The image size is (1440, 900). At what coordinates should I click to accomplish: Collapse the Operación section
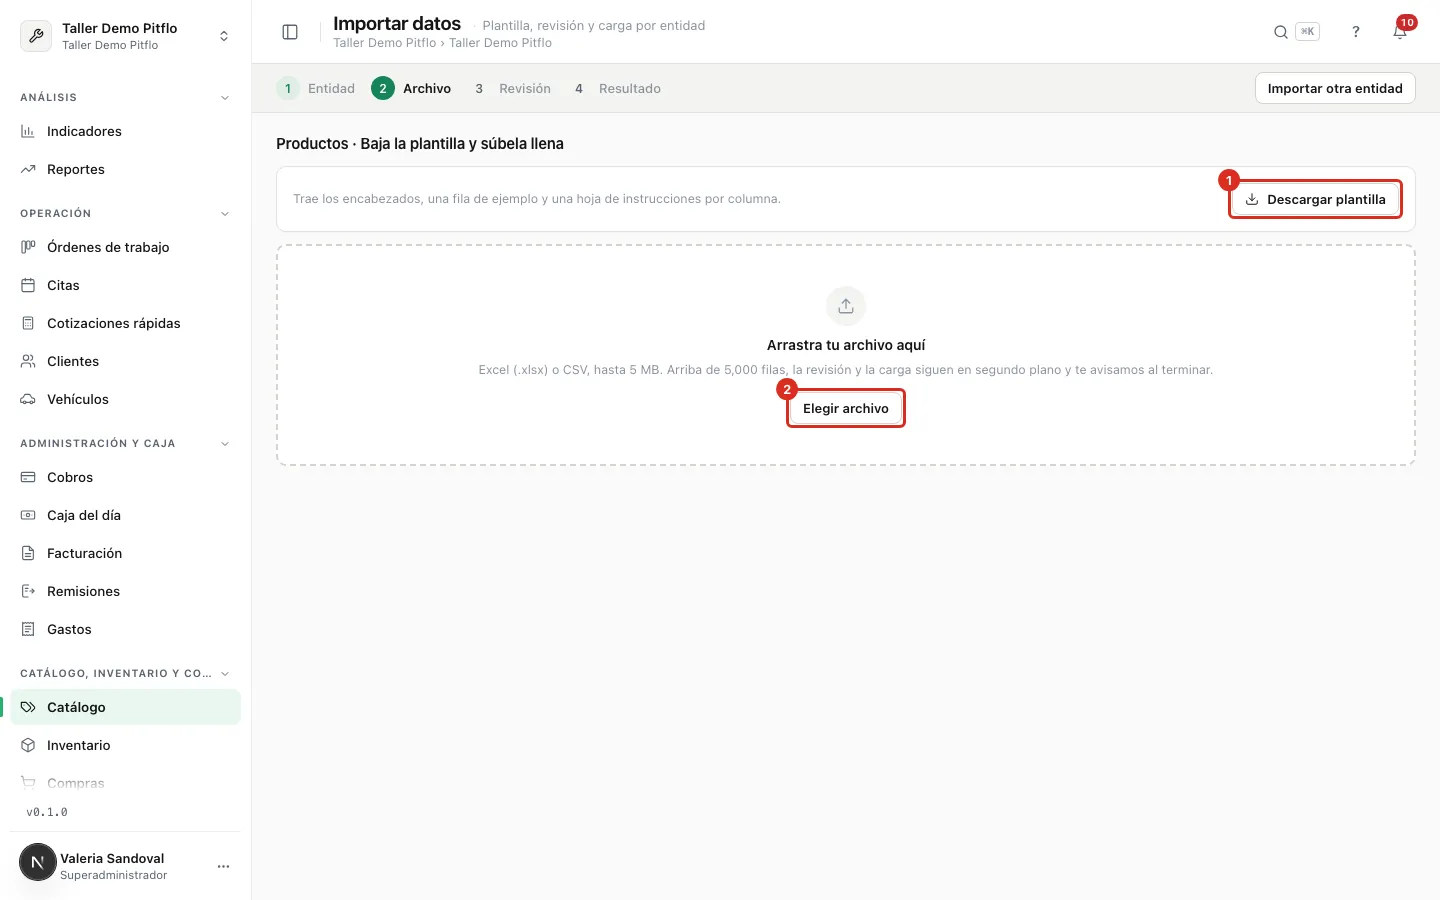(225, 214)
